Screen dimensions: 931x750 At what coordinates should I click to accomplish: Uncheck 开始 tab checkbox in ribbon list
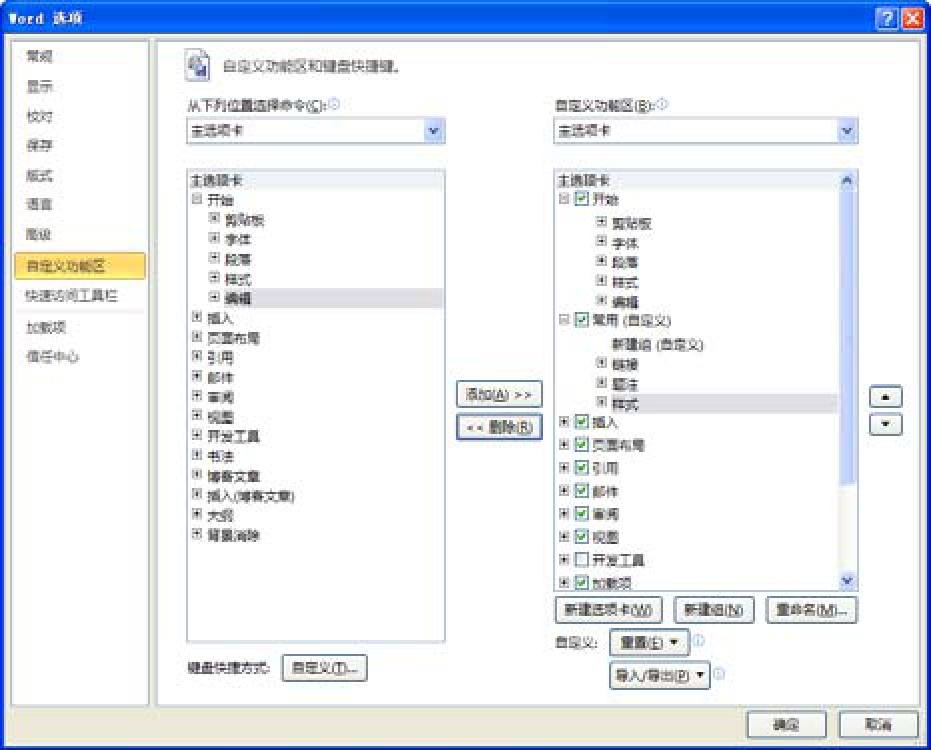pyautogui.click(x=581, y=198)
